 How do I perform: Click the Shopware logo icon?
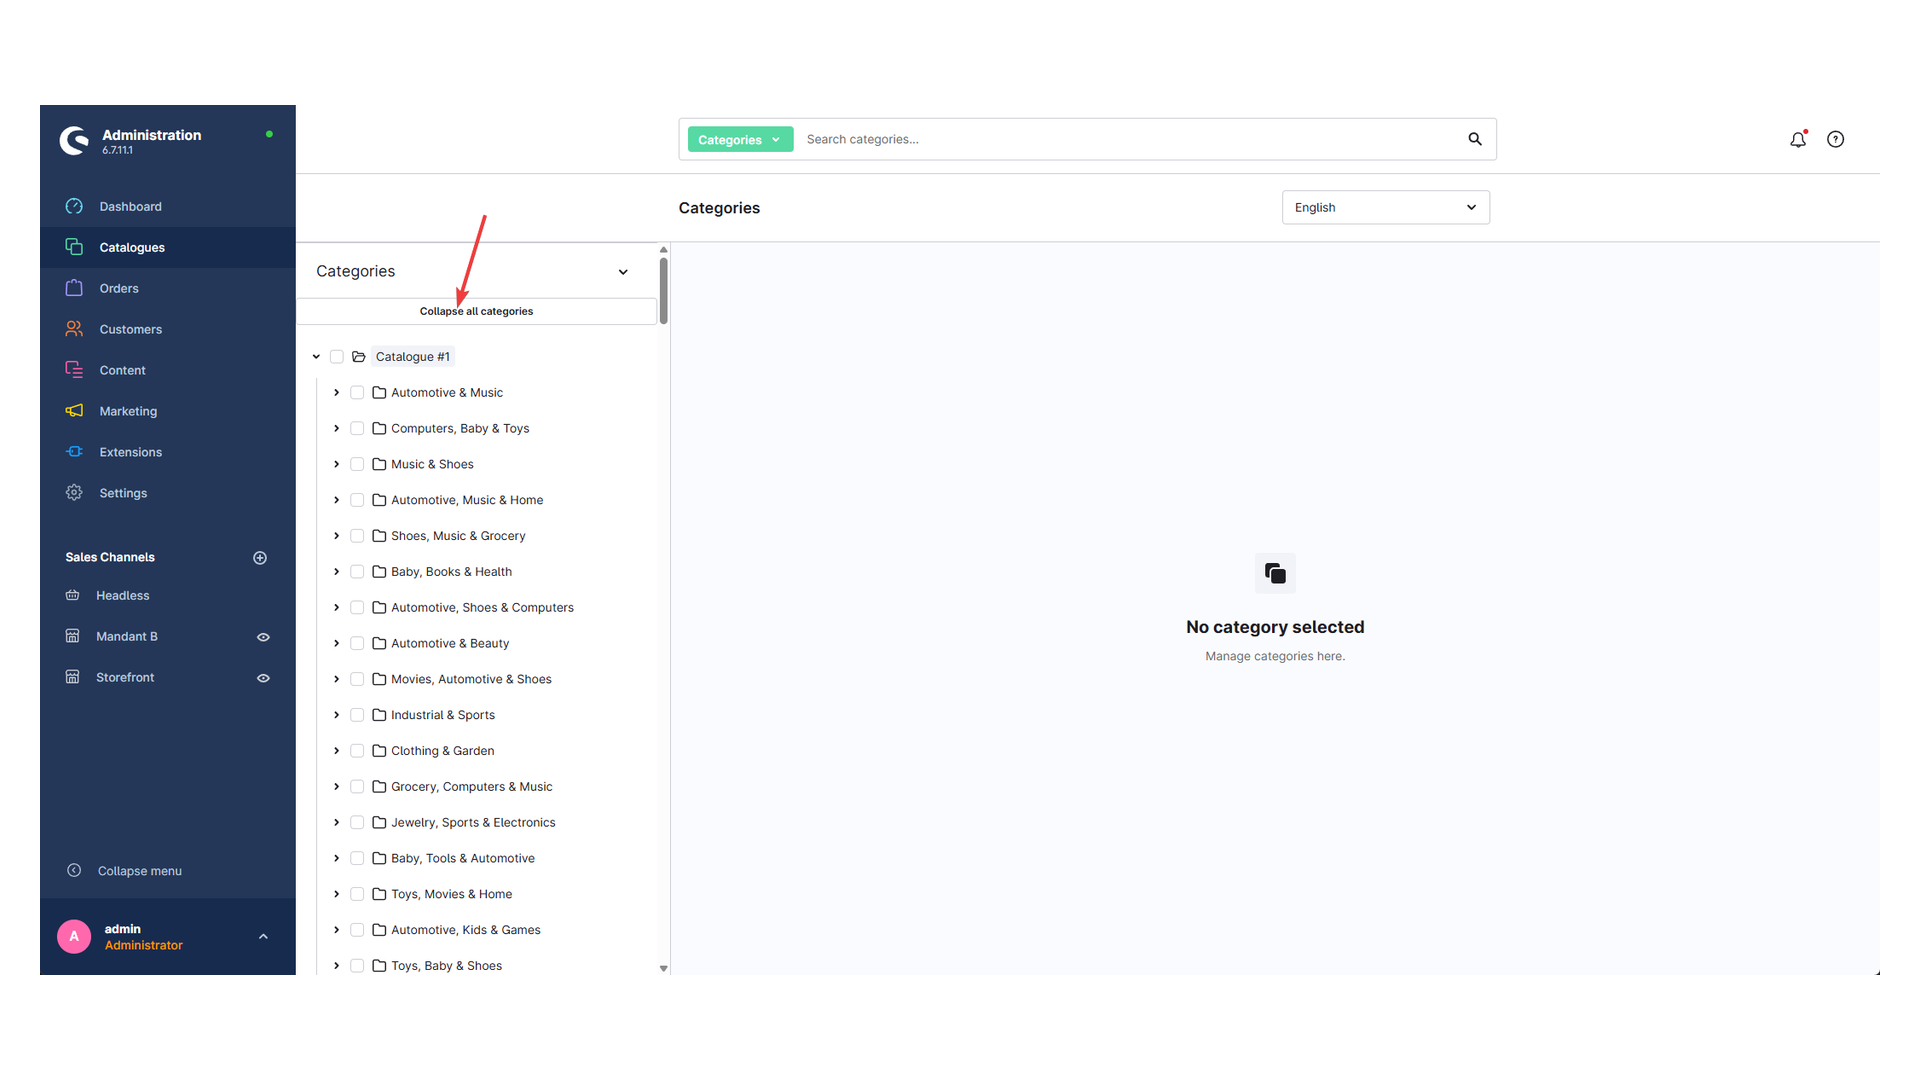74,141
